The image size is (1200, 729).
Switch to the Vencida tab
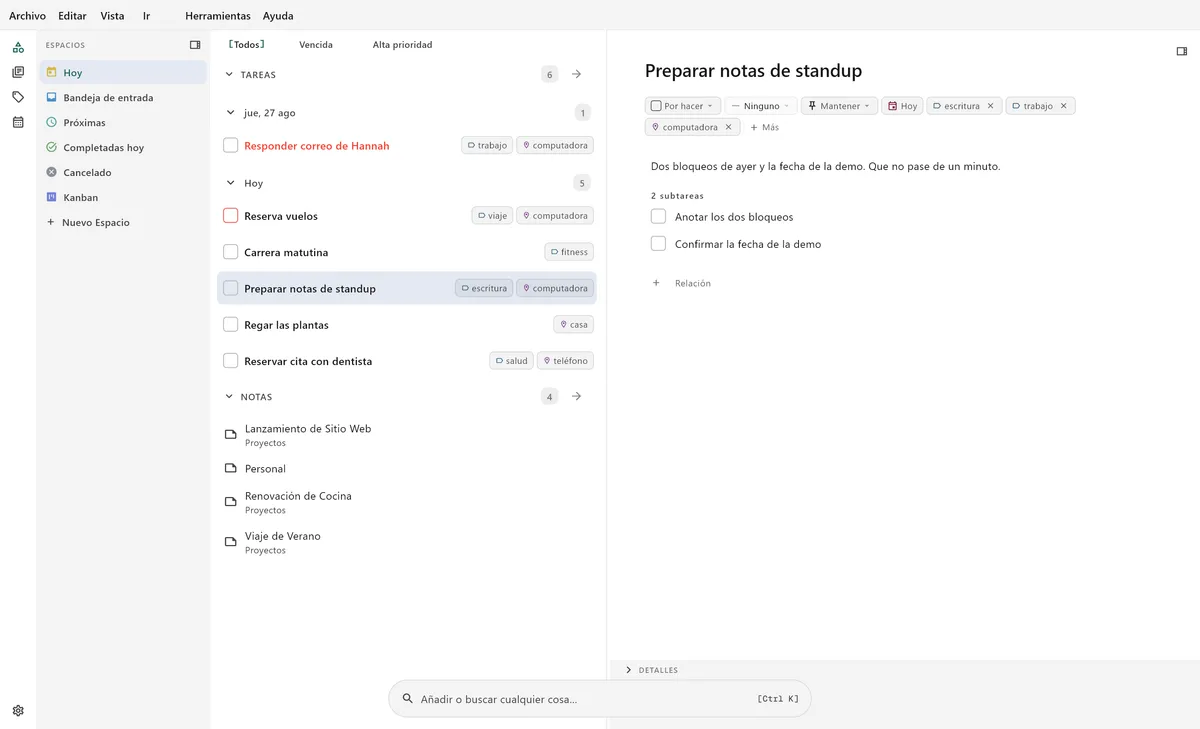316,45
